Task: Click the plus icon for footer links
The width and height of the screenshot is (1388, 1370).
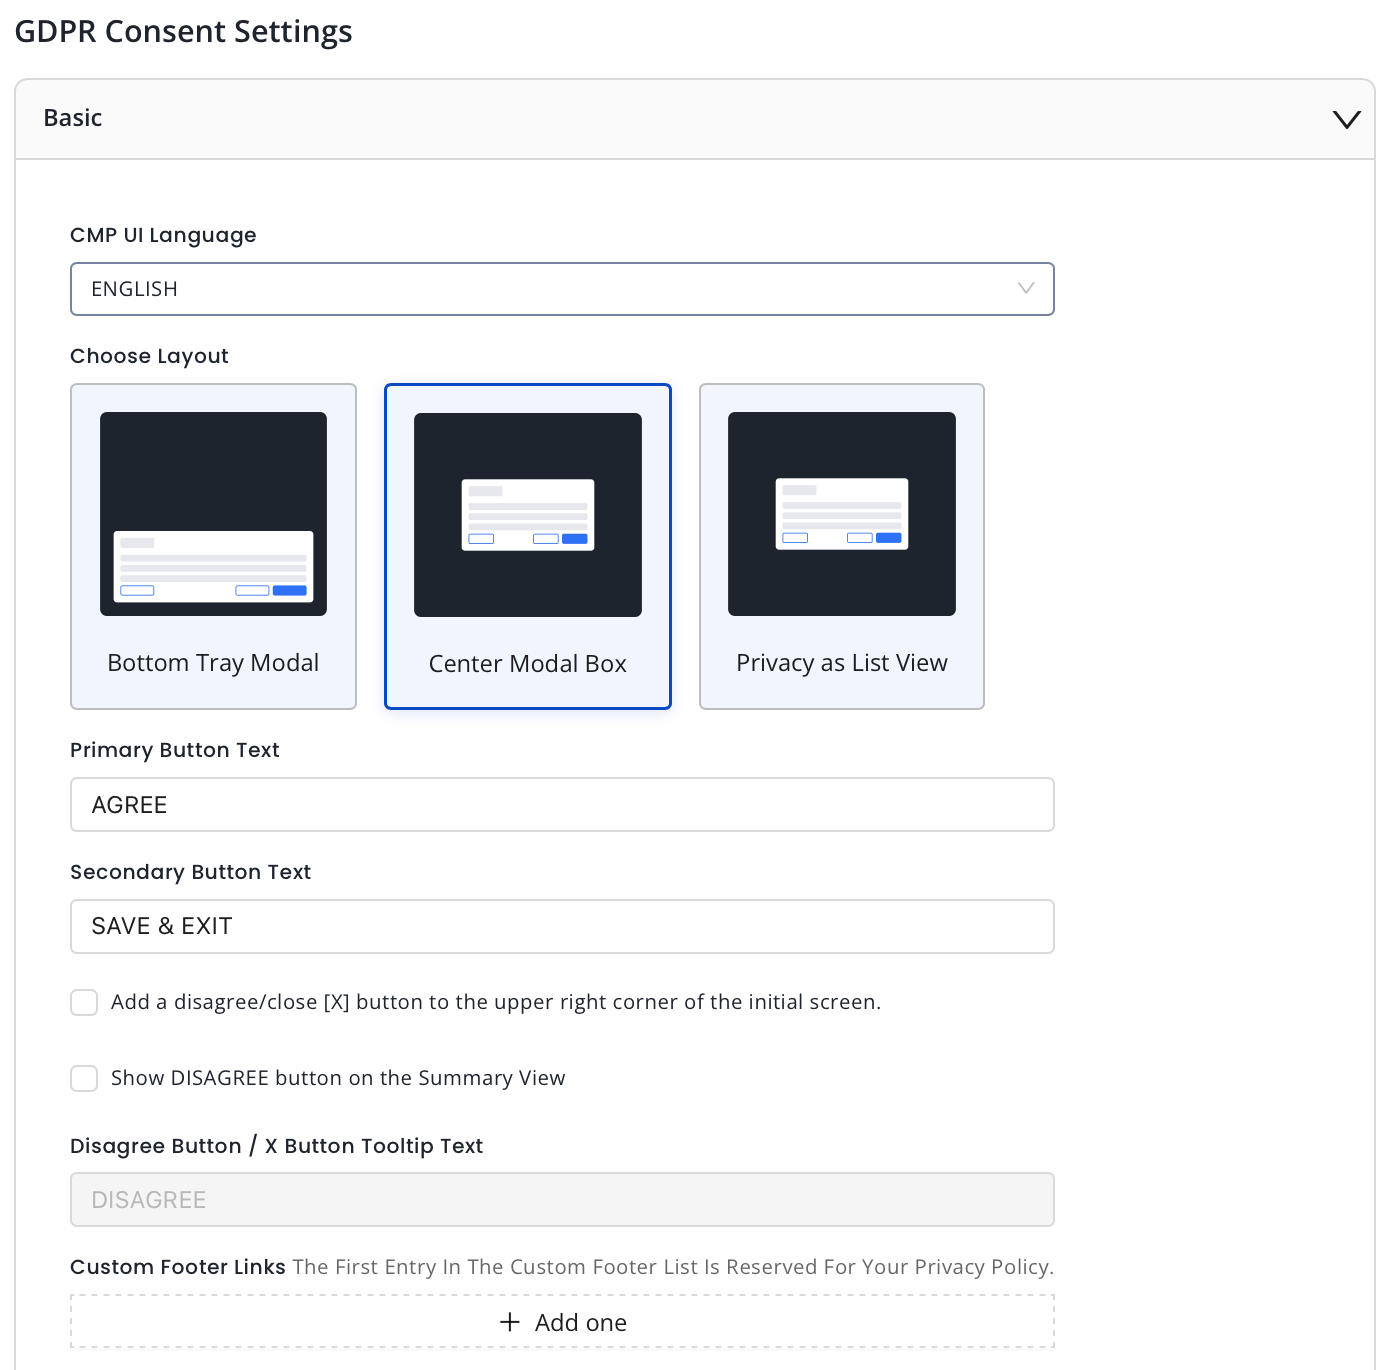Action: point(510,1322)
